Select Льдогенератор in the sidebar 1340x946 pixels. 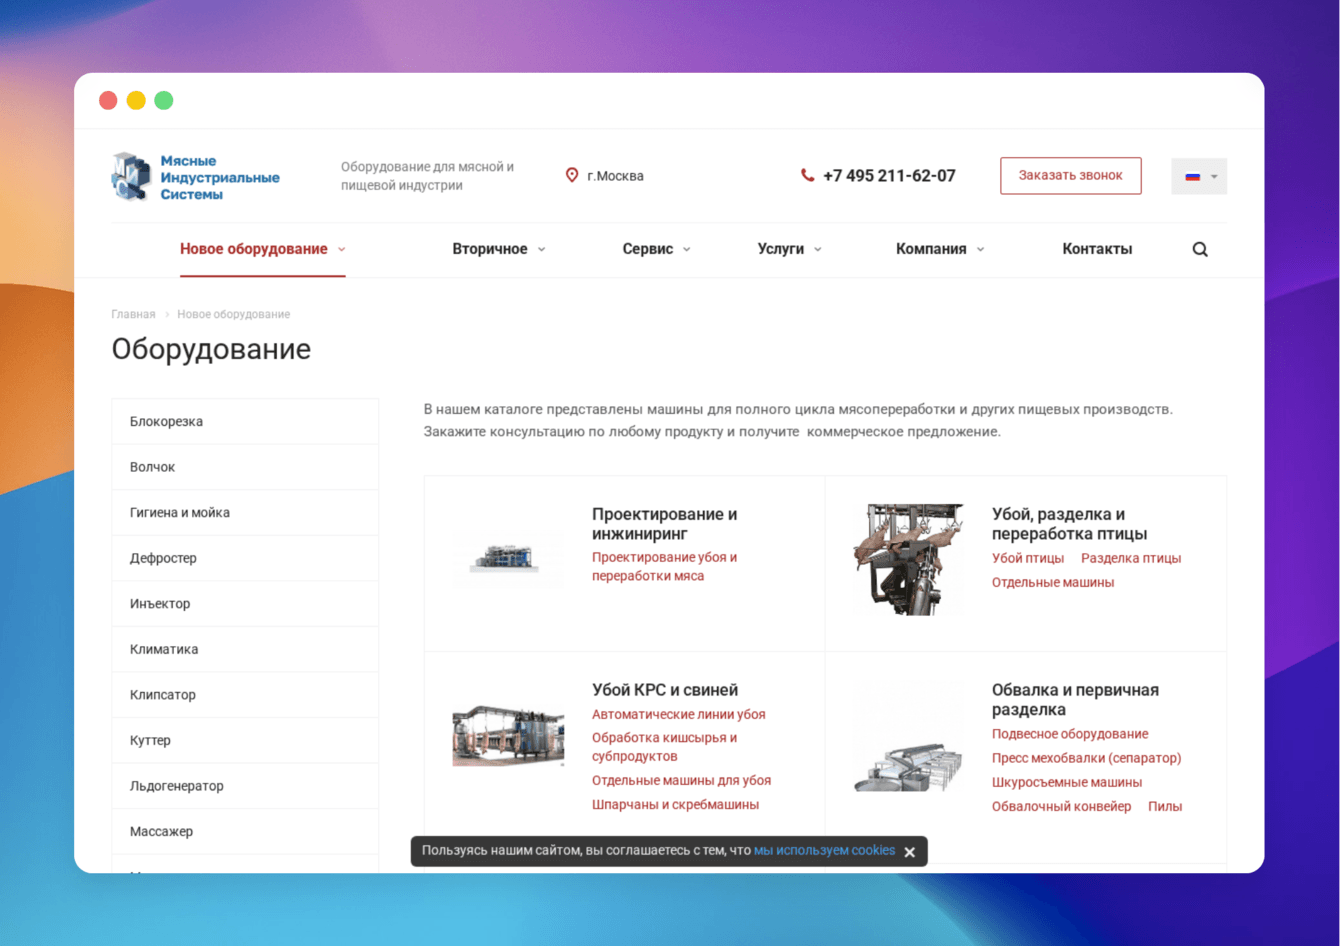coord(245,785)
